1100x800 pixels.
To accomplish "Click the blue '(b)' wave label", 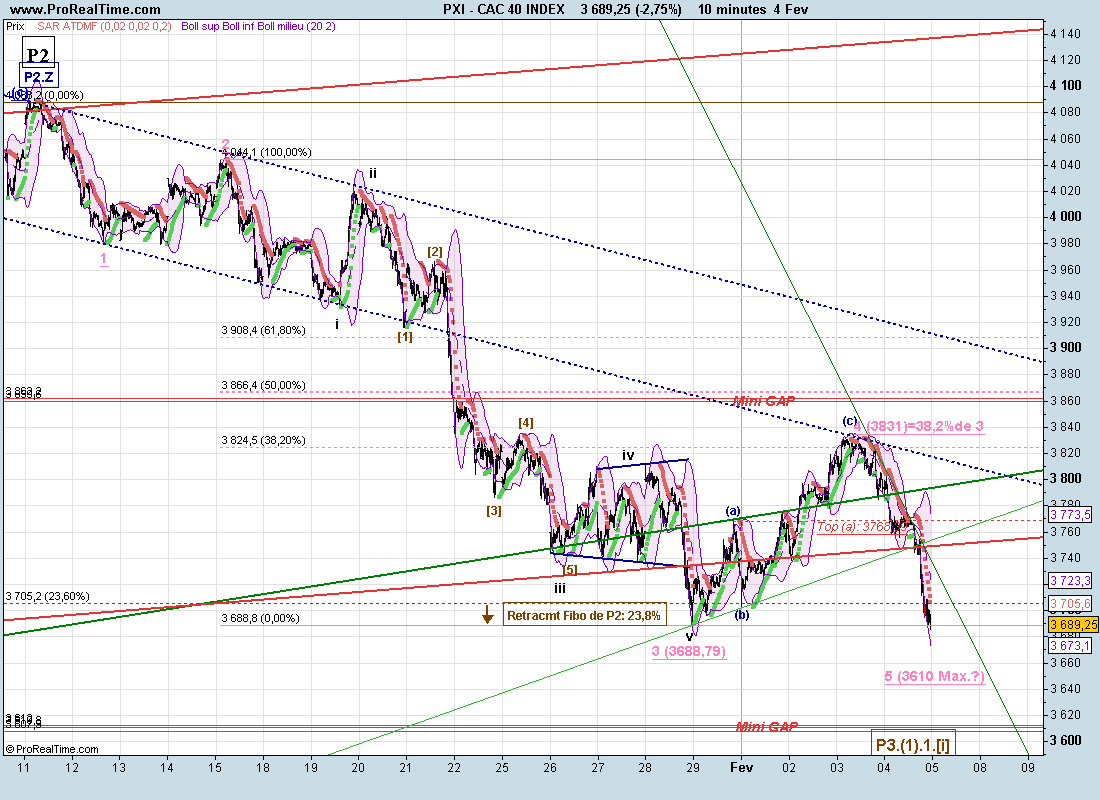I will tap(742, 615).
